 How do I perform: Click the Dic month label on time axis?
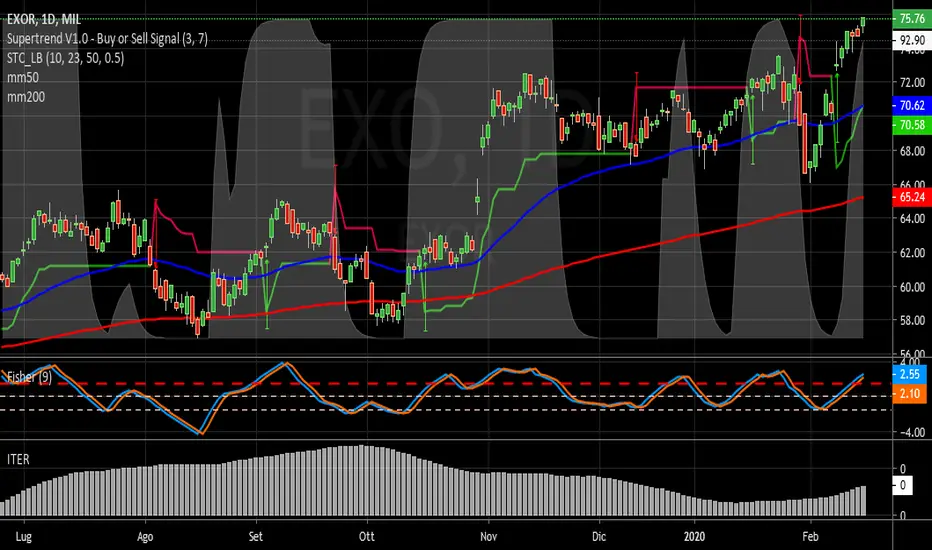point(599,536)
